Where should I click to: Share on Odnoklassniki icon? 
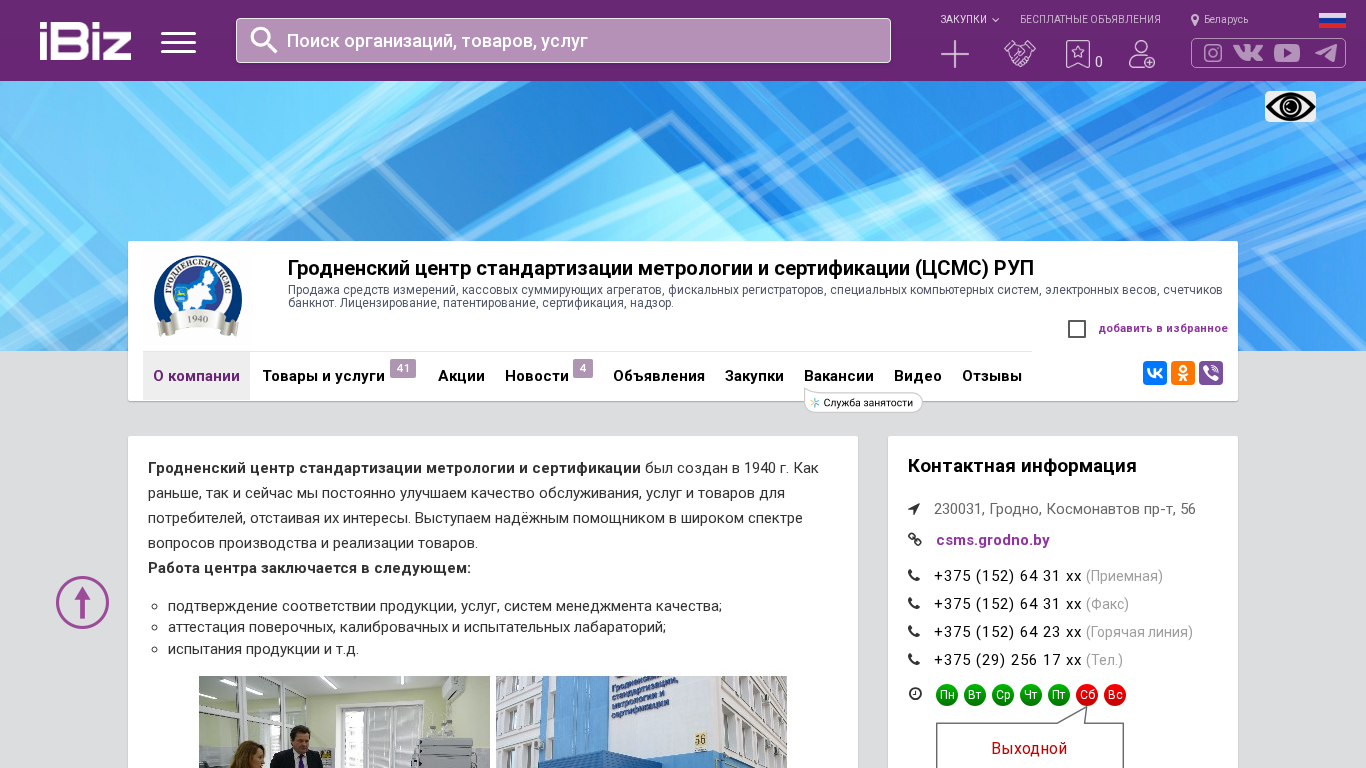(x=1183, y=373)
